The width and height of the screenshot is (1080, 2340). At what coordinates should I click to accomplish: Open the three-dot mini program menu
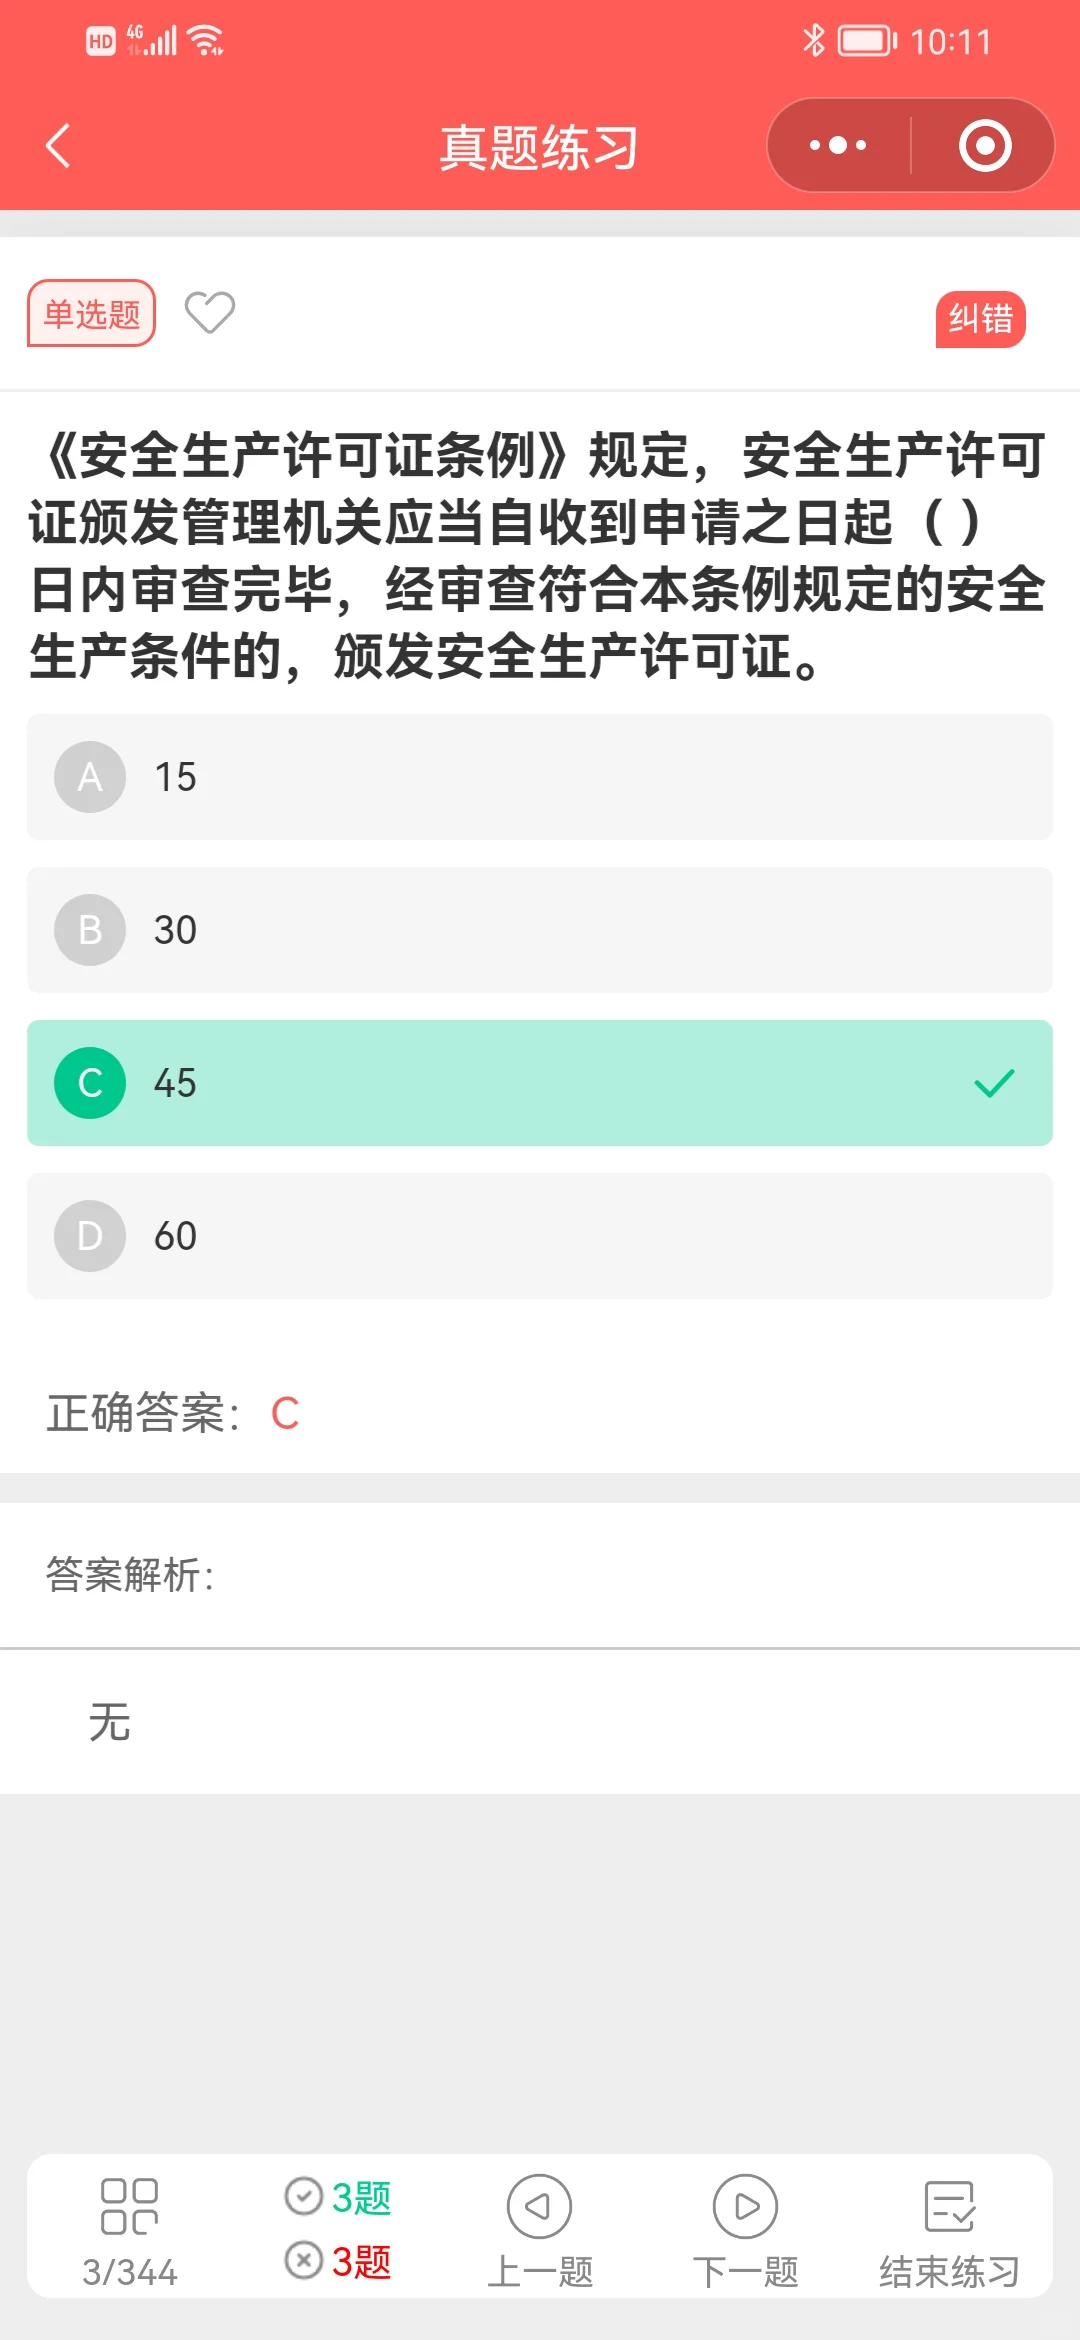[838, 146]
